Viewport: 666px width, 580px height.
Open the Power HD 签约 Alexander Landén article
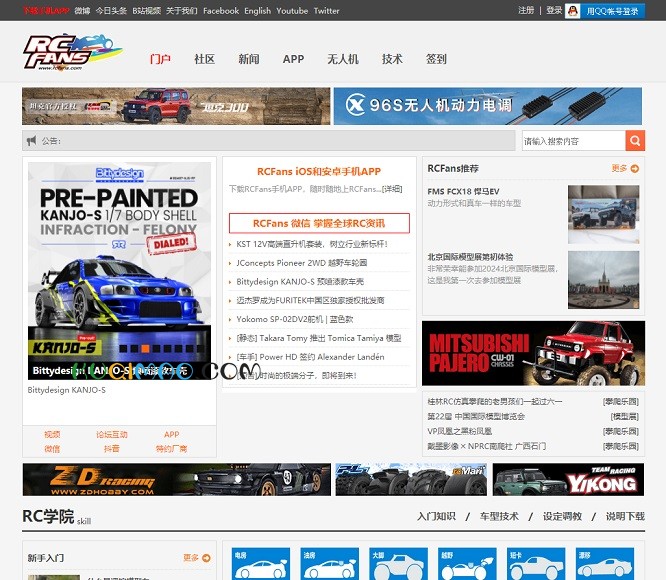[310, 357]
